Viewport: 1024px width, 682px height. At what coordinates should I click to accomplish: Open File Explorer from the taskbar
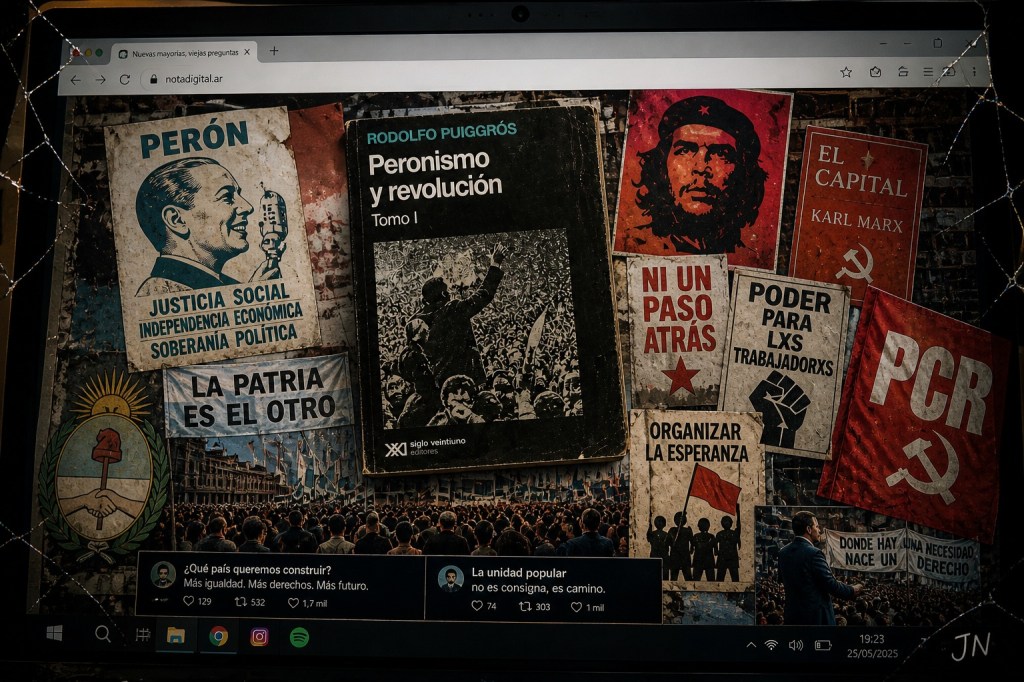pos(176,636)
